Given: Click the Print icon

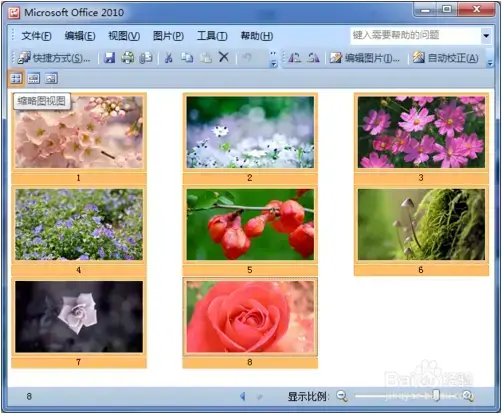Looking at the screenshot, I should click(x=127, y=58).
